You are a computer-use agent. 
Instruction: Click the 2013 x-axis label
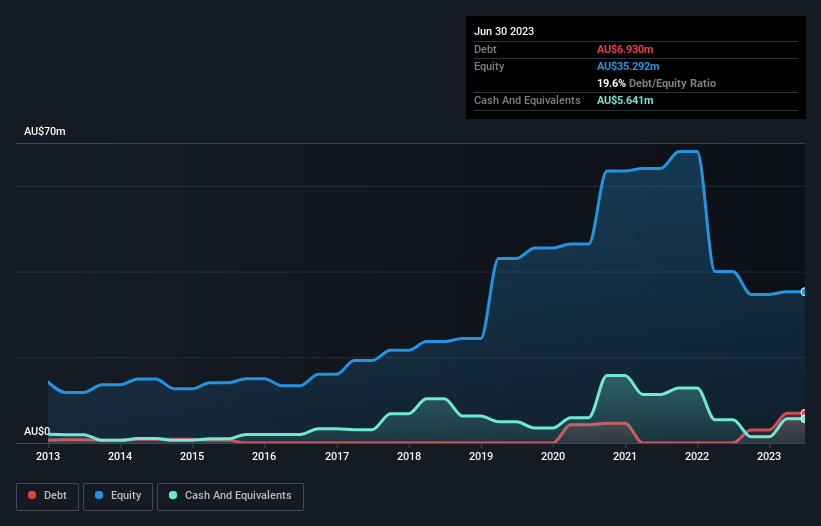(x=48, y=457)
